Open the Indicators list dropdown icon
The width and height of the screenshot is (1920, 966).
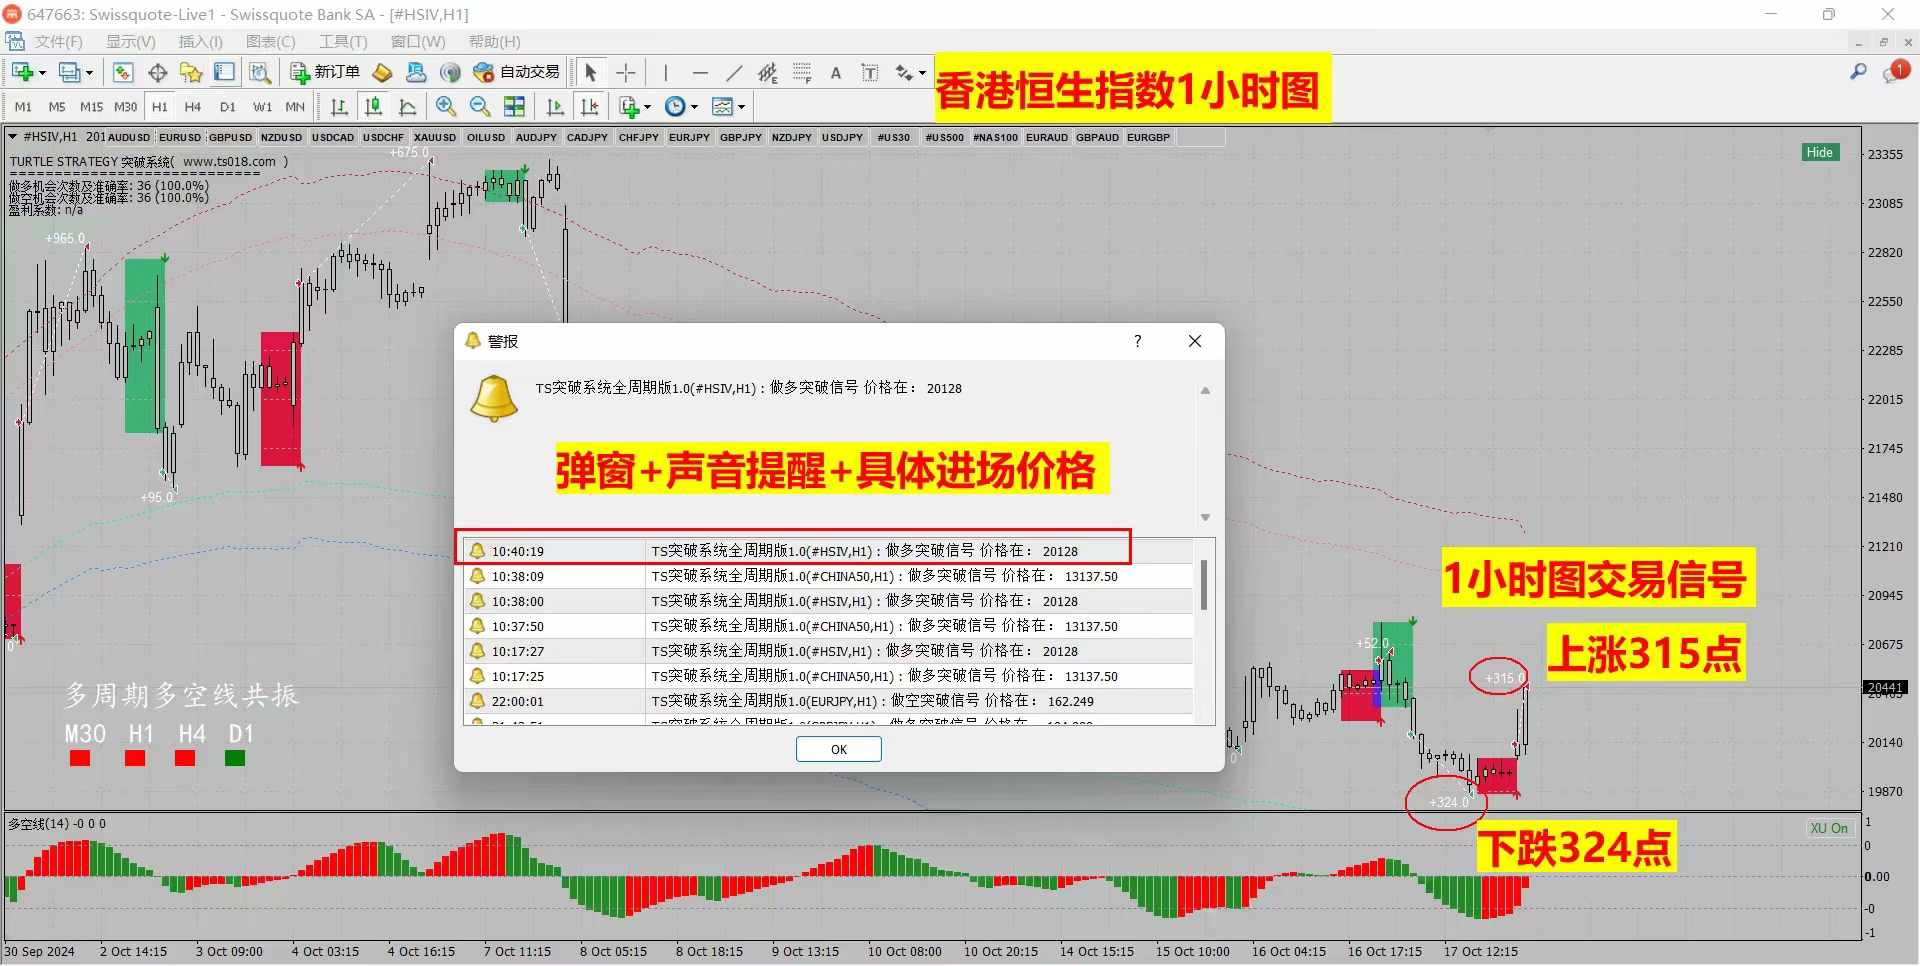tap(635, 106)
